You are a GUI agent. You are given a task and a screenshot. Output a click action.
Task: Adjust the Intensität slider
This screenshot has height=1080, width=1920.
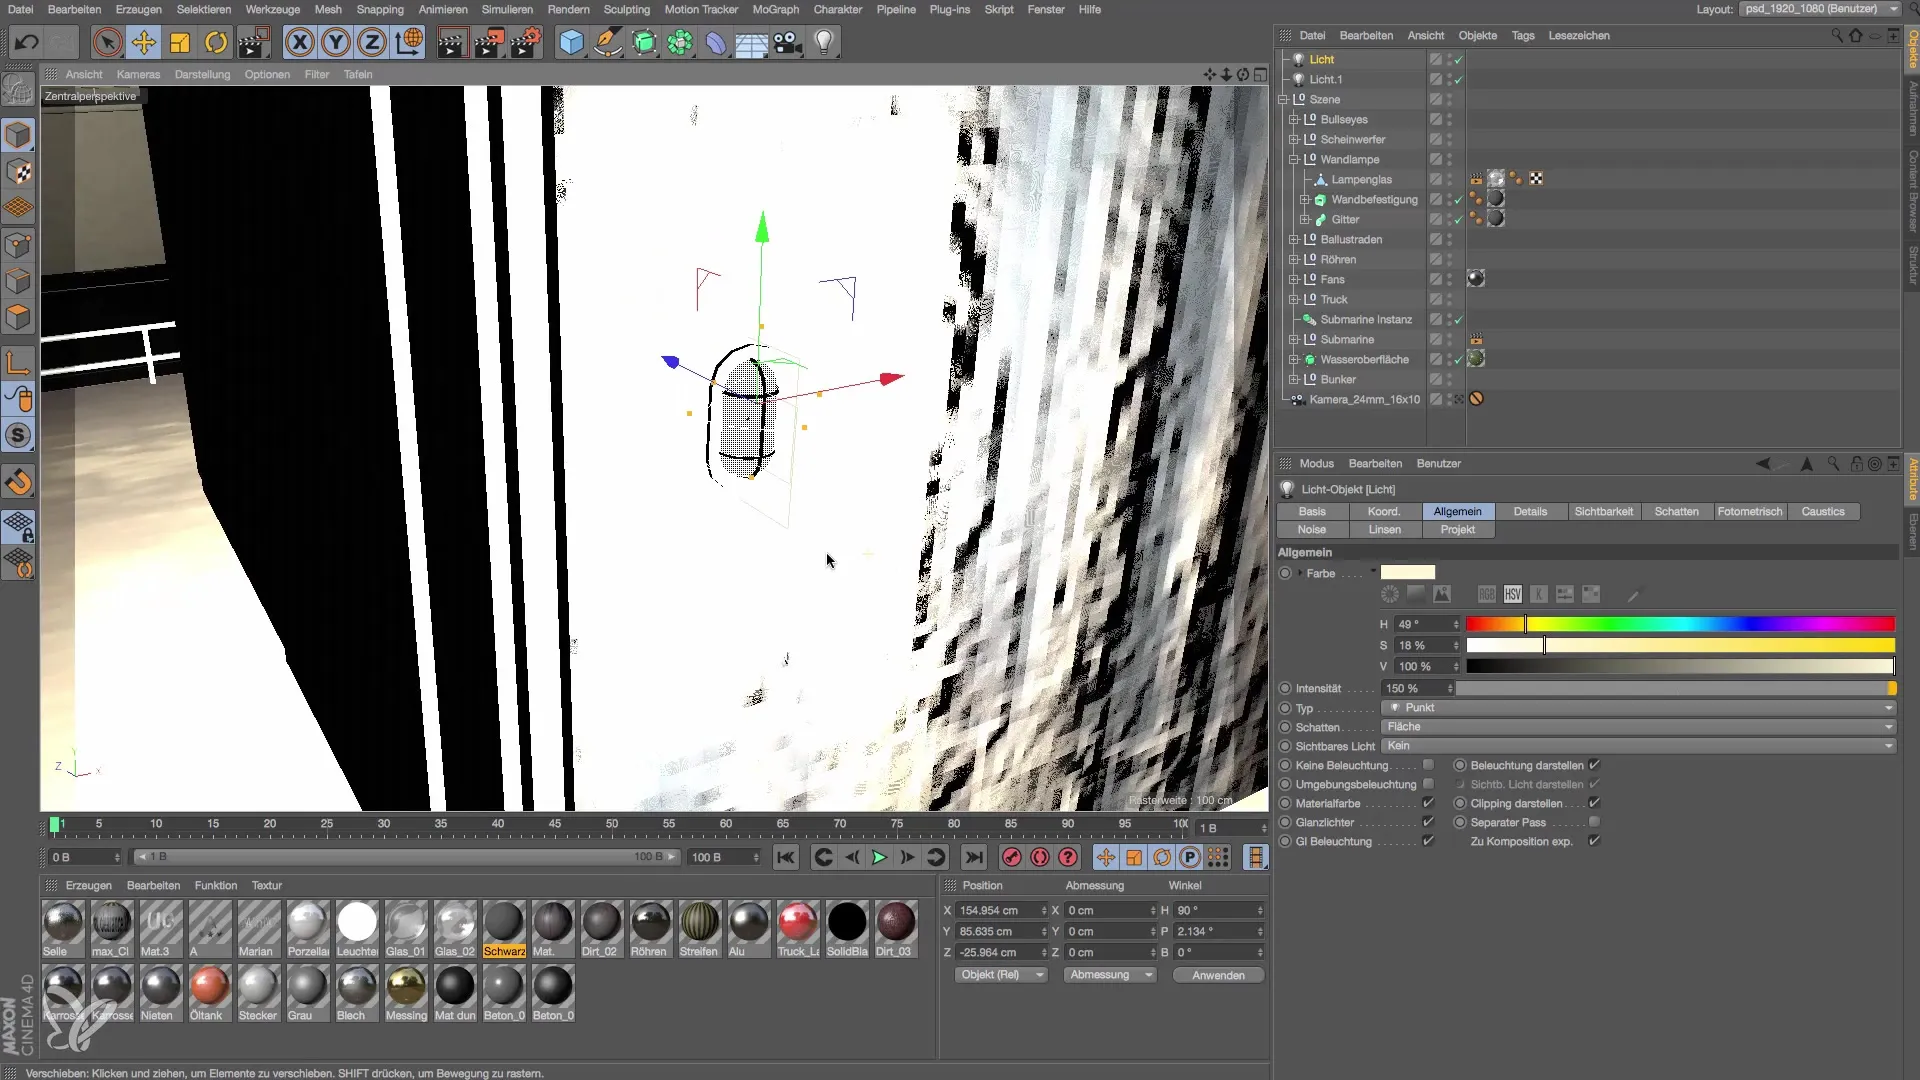pos(1676,689)
